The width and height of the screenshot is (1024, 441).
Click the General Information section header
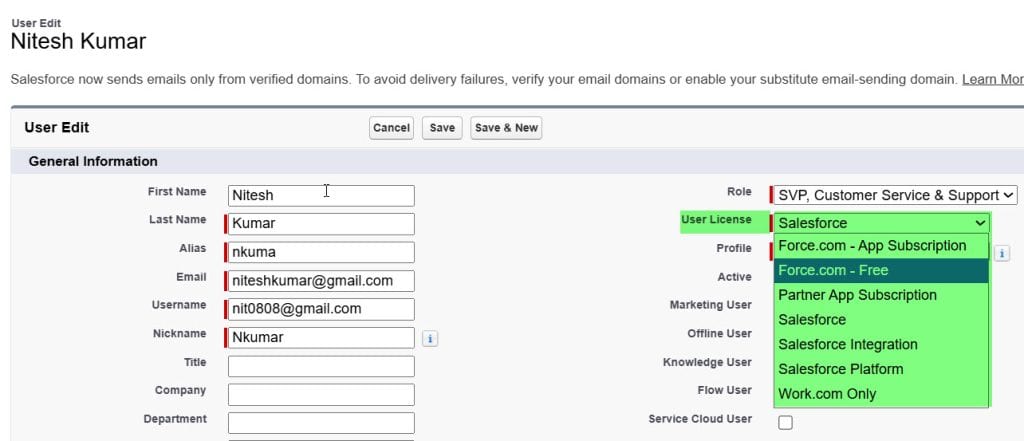[93, 161]
